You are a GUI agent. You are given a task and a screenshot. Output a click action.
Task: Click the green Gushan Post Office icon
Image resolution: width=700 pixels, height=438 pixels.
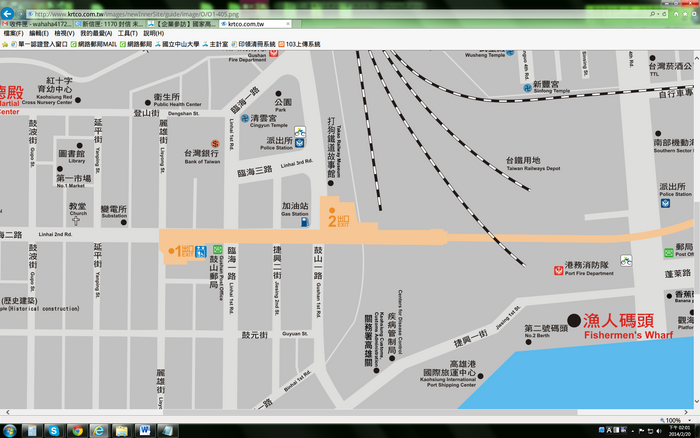(217, 249)
